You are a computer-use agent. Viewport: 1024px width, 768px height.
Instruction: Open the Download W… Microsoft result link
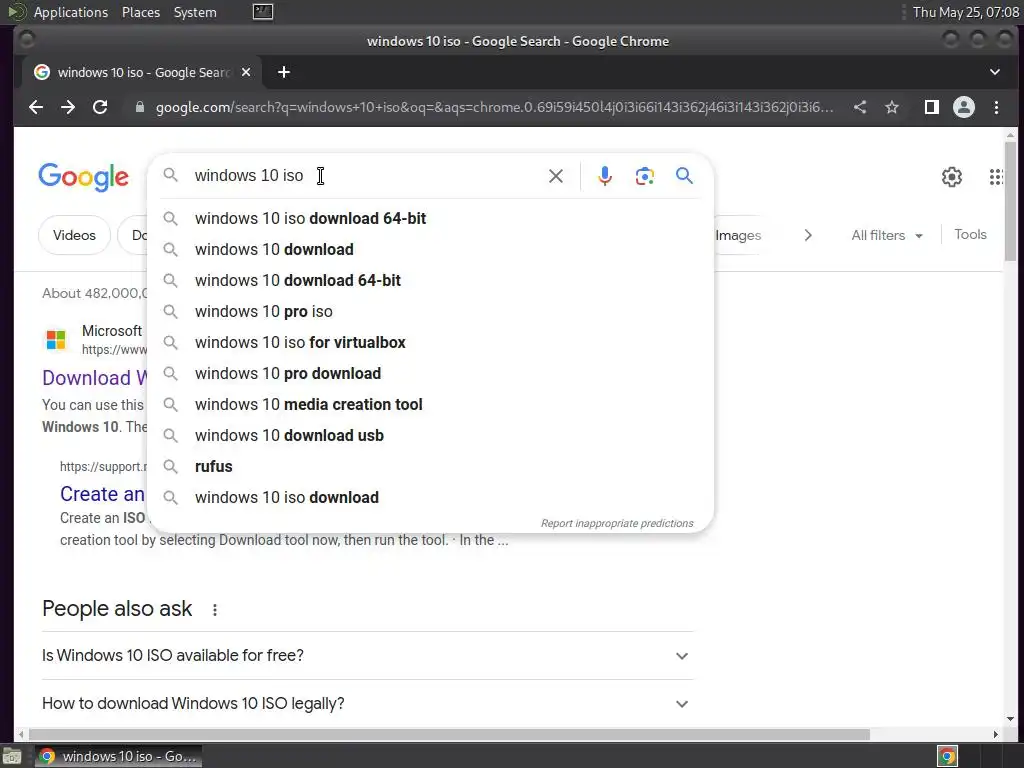pos(95,377)
